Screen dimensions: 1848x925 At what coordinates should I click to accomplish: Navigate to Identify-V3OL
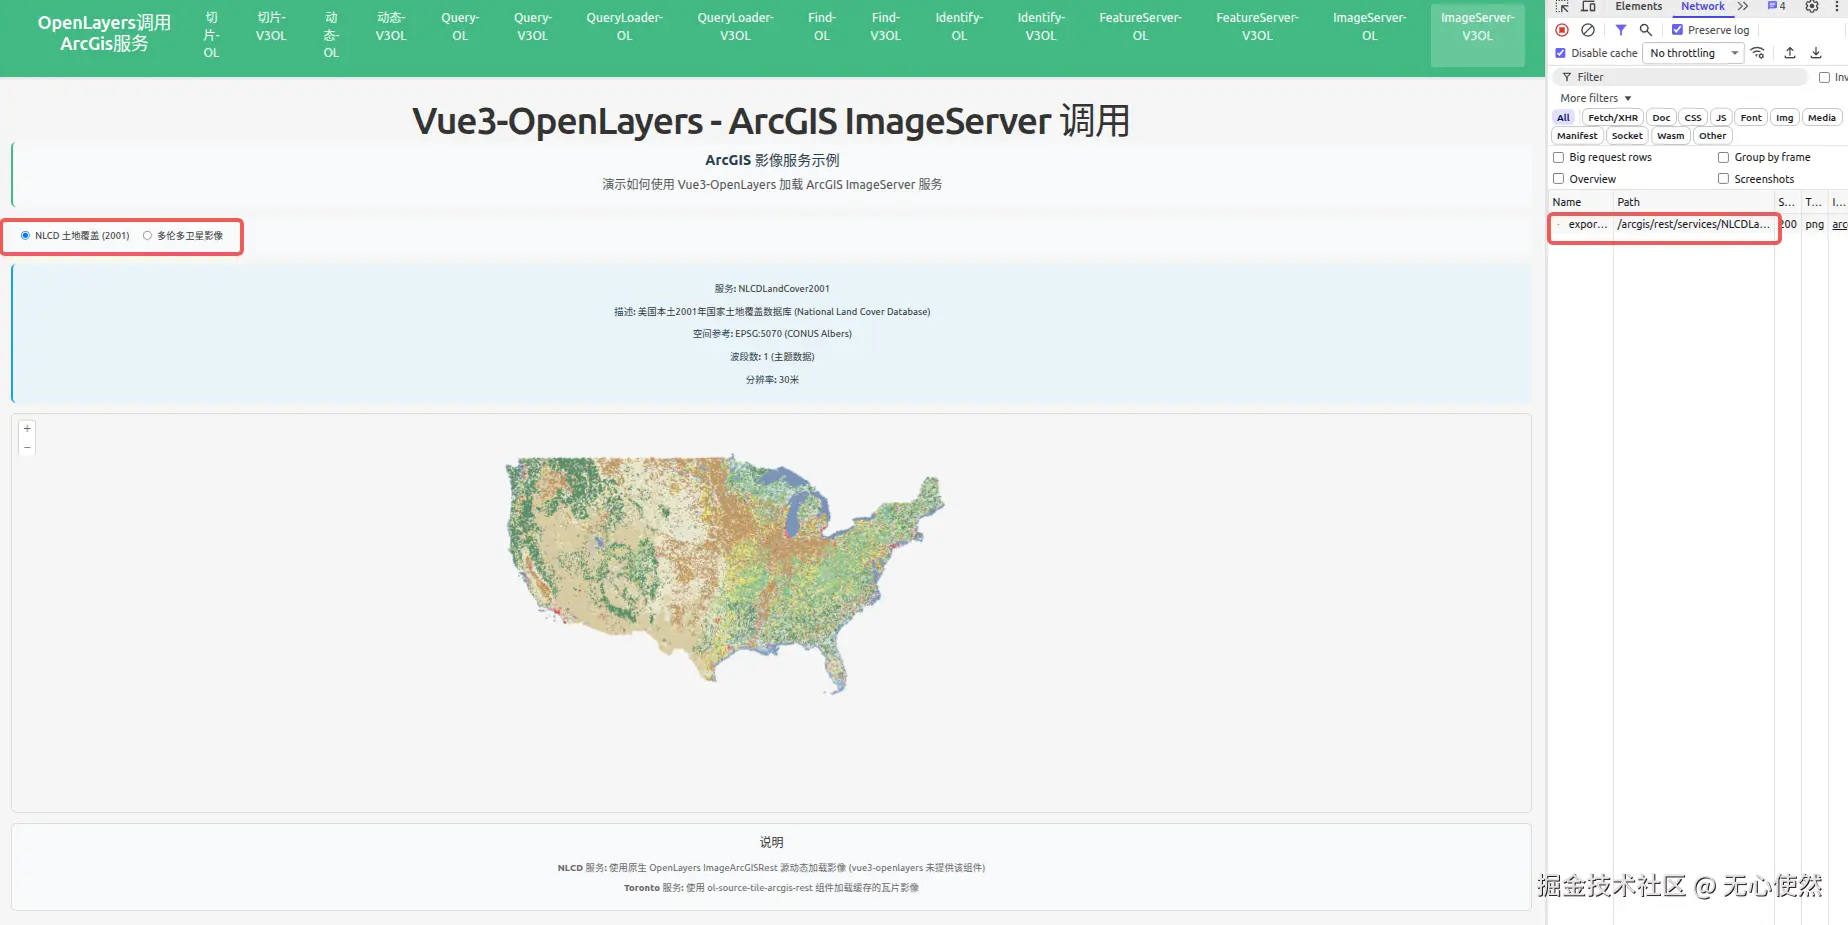point(1041,27)
